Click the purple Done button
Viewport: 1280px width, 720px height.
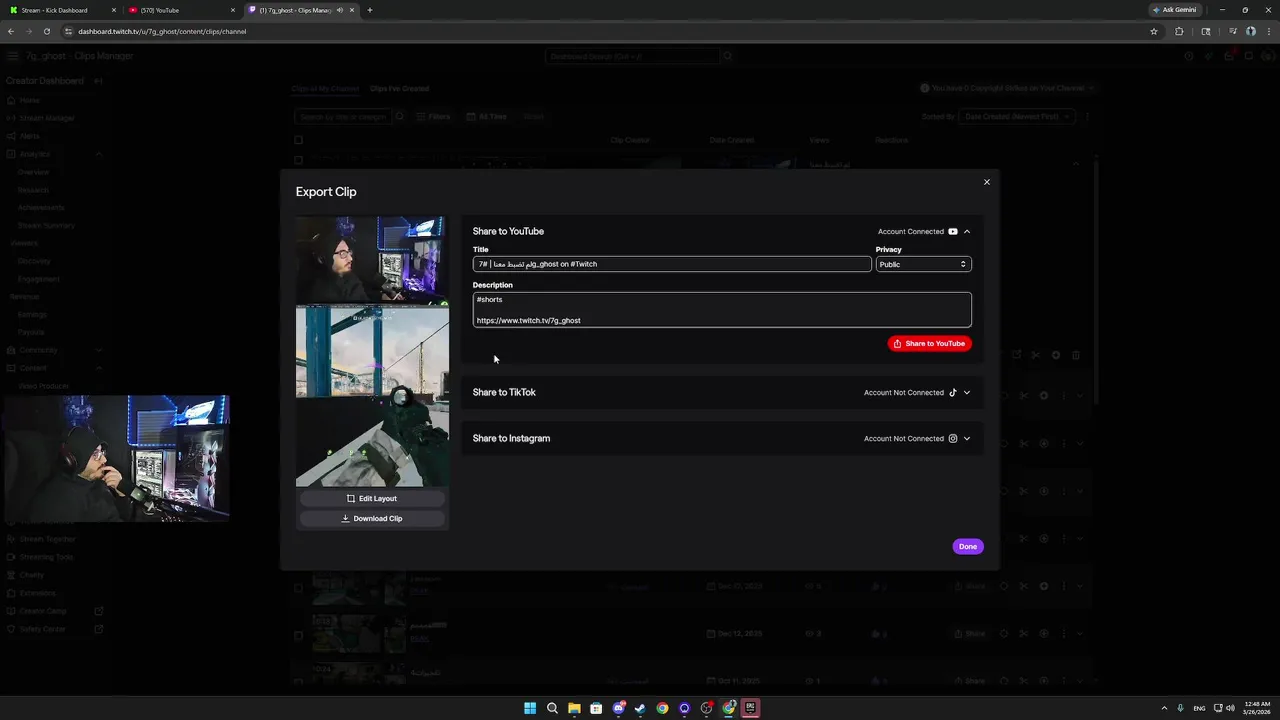tap(968, 546)
